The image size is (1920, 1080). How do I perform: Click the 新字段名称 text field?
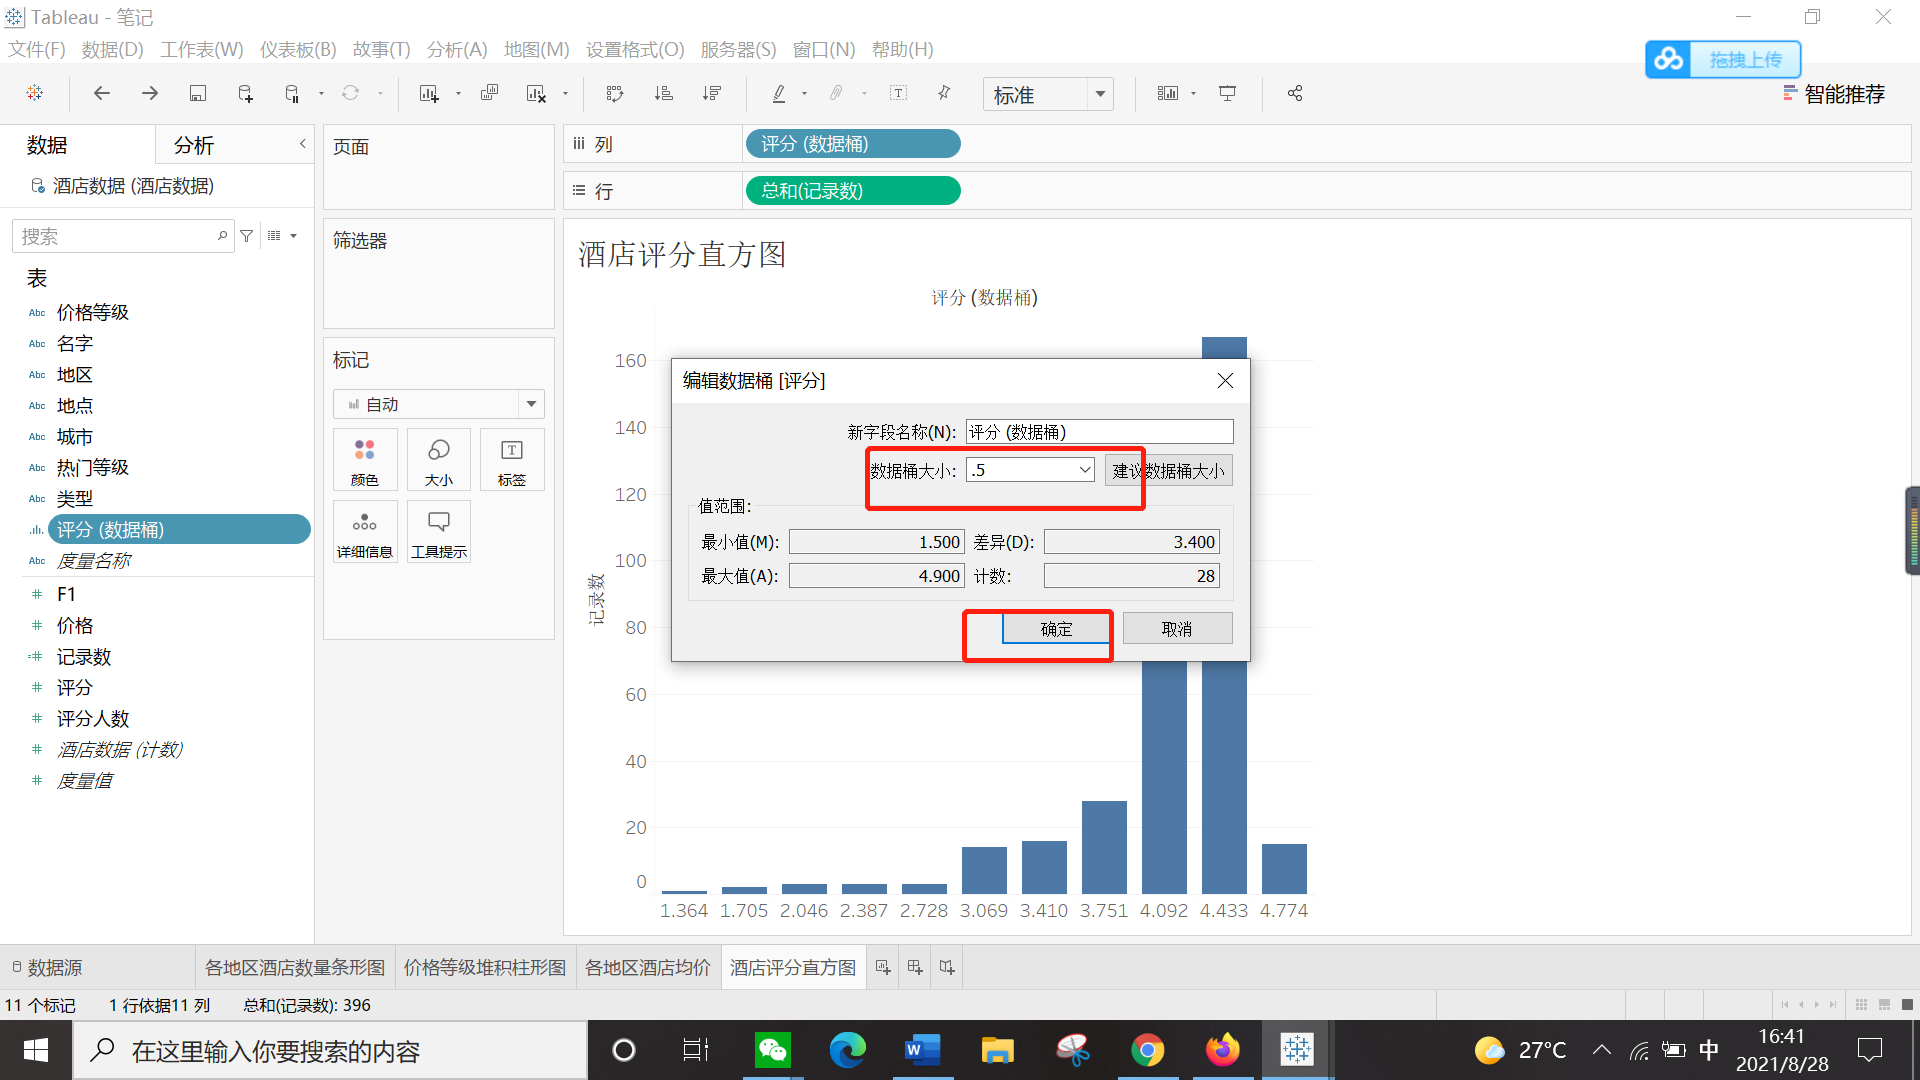(x=1098, y=431)
